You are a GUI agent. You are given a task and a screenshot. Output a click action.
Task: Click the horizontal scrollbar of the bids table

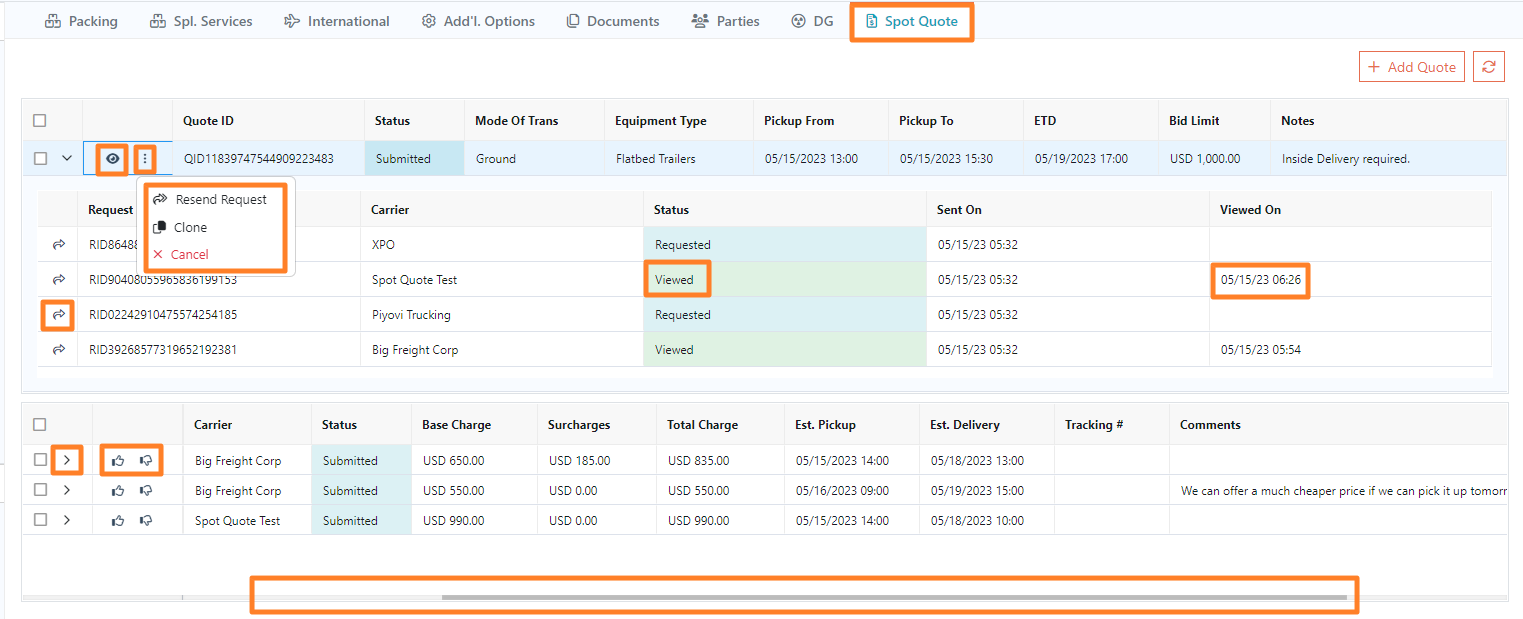pyautogui.click(x=894, y=598)
